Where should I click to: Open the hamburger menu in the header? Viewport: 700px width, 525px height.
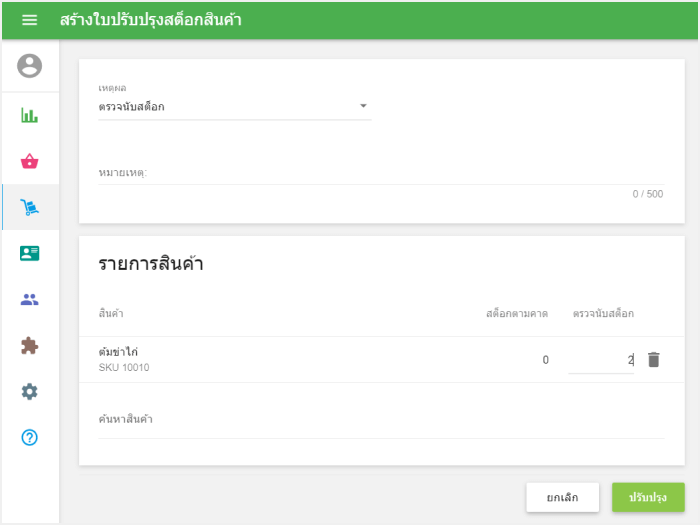(29, 20)
